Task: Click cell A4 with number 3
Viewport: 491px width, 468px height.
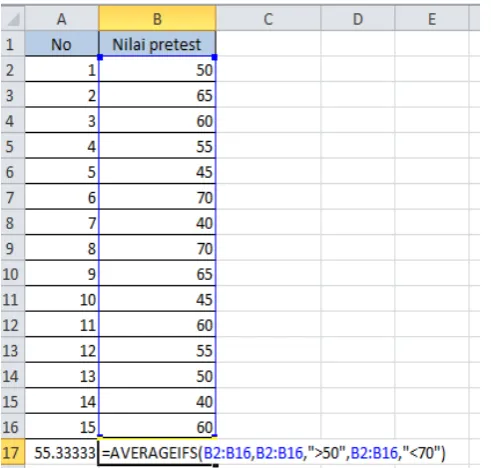Action: pyautogui.click(x=62, y=120)
